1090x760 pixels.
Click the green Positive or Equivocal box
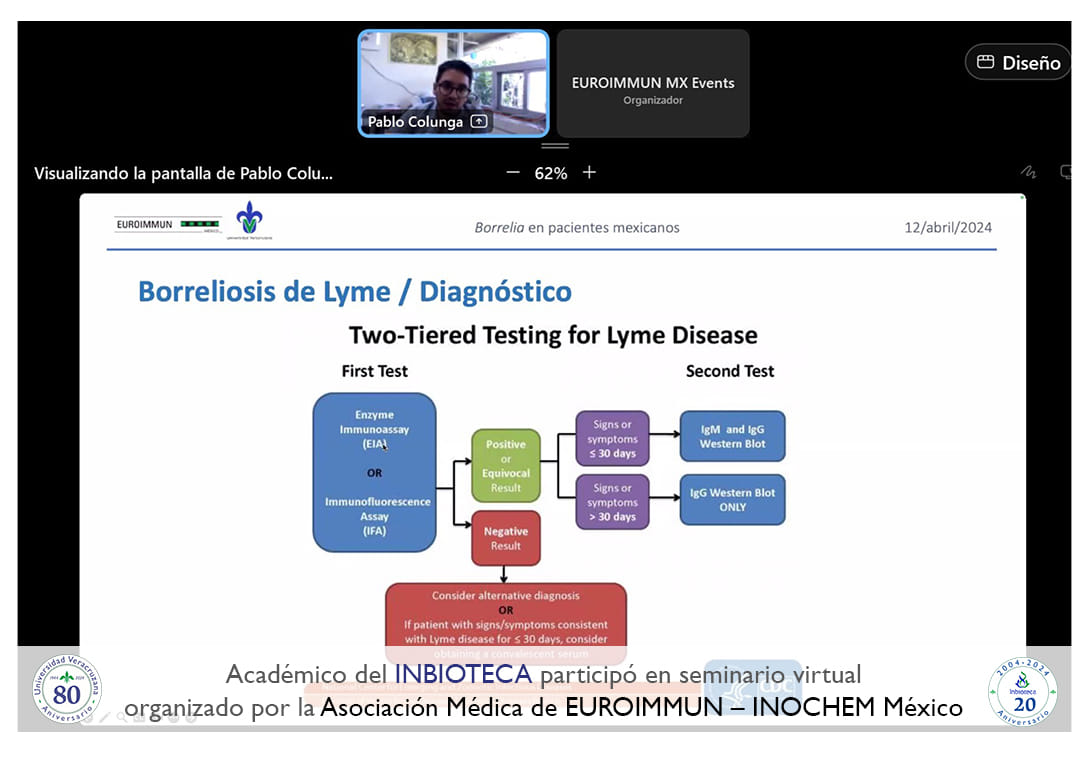click(506, 466)
